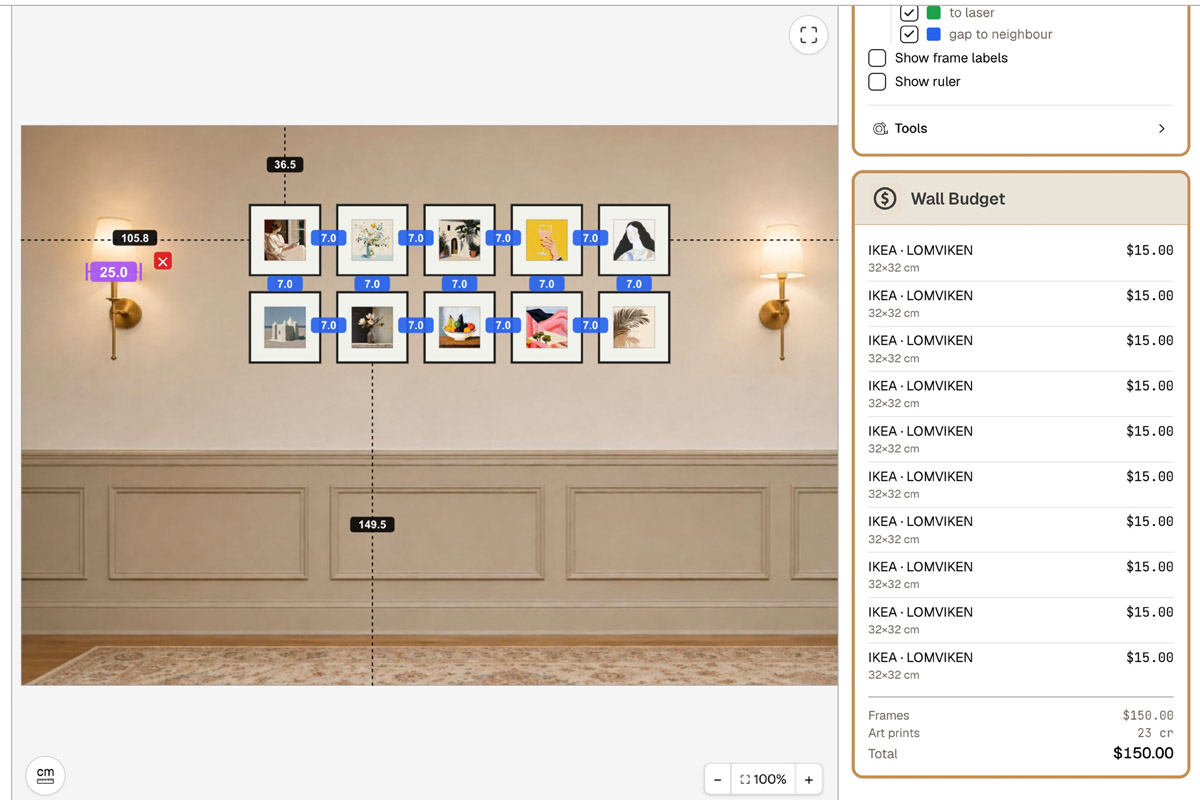Select the black-haired woman portrait frame

pos(634,240)
